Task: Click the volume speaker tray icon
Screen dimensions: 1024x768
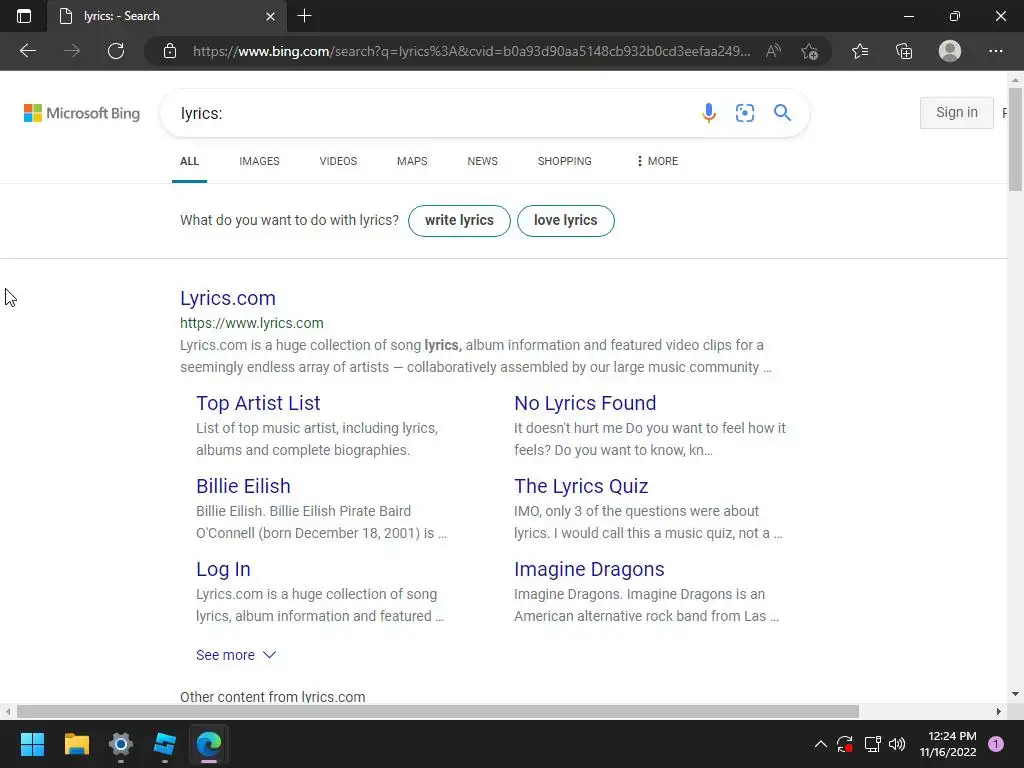Action: click(x=897, y=744)
